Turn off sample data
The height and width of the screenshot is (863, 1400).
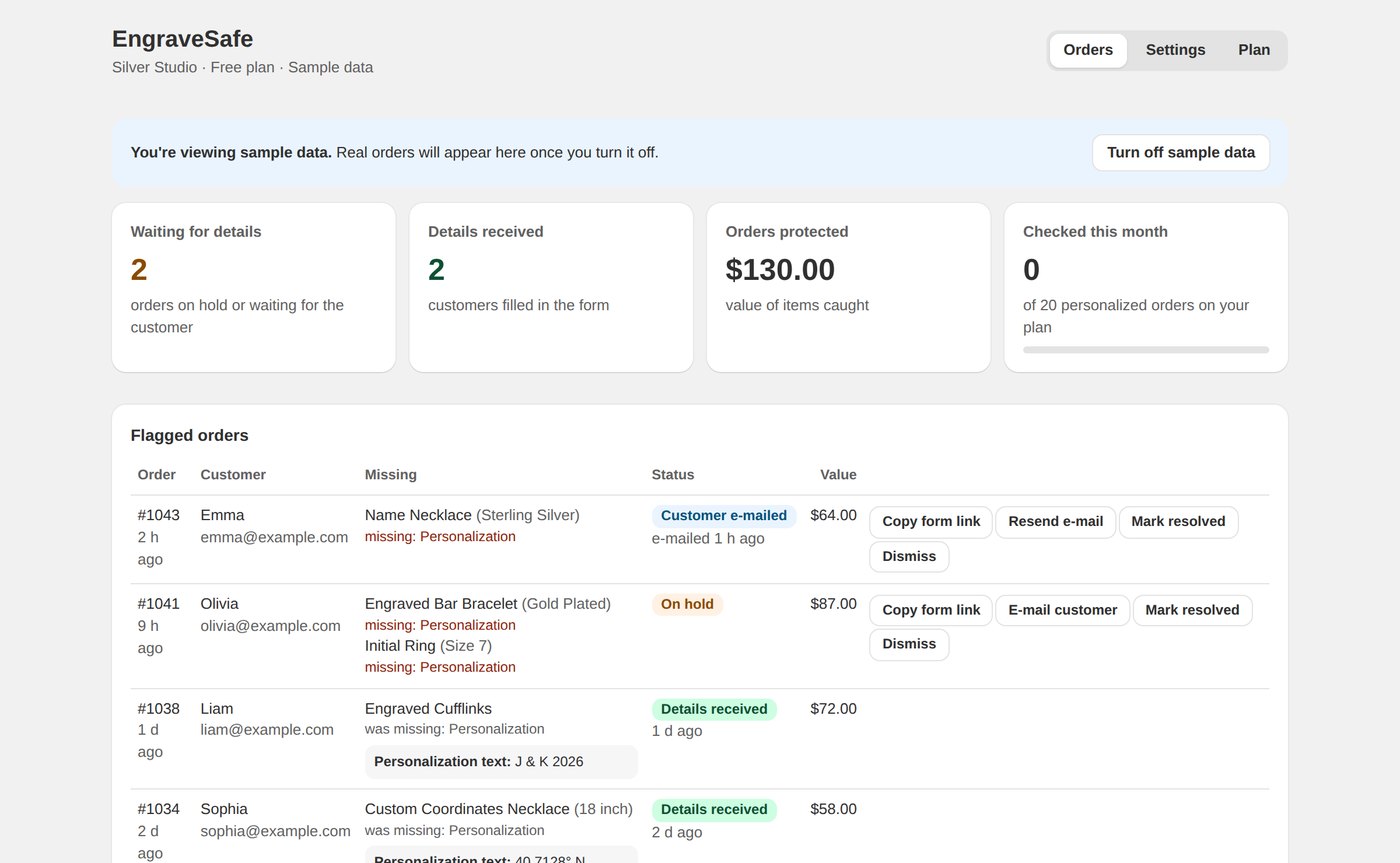click(x=1181, y=153)
